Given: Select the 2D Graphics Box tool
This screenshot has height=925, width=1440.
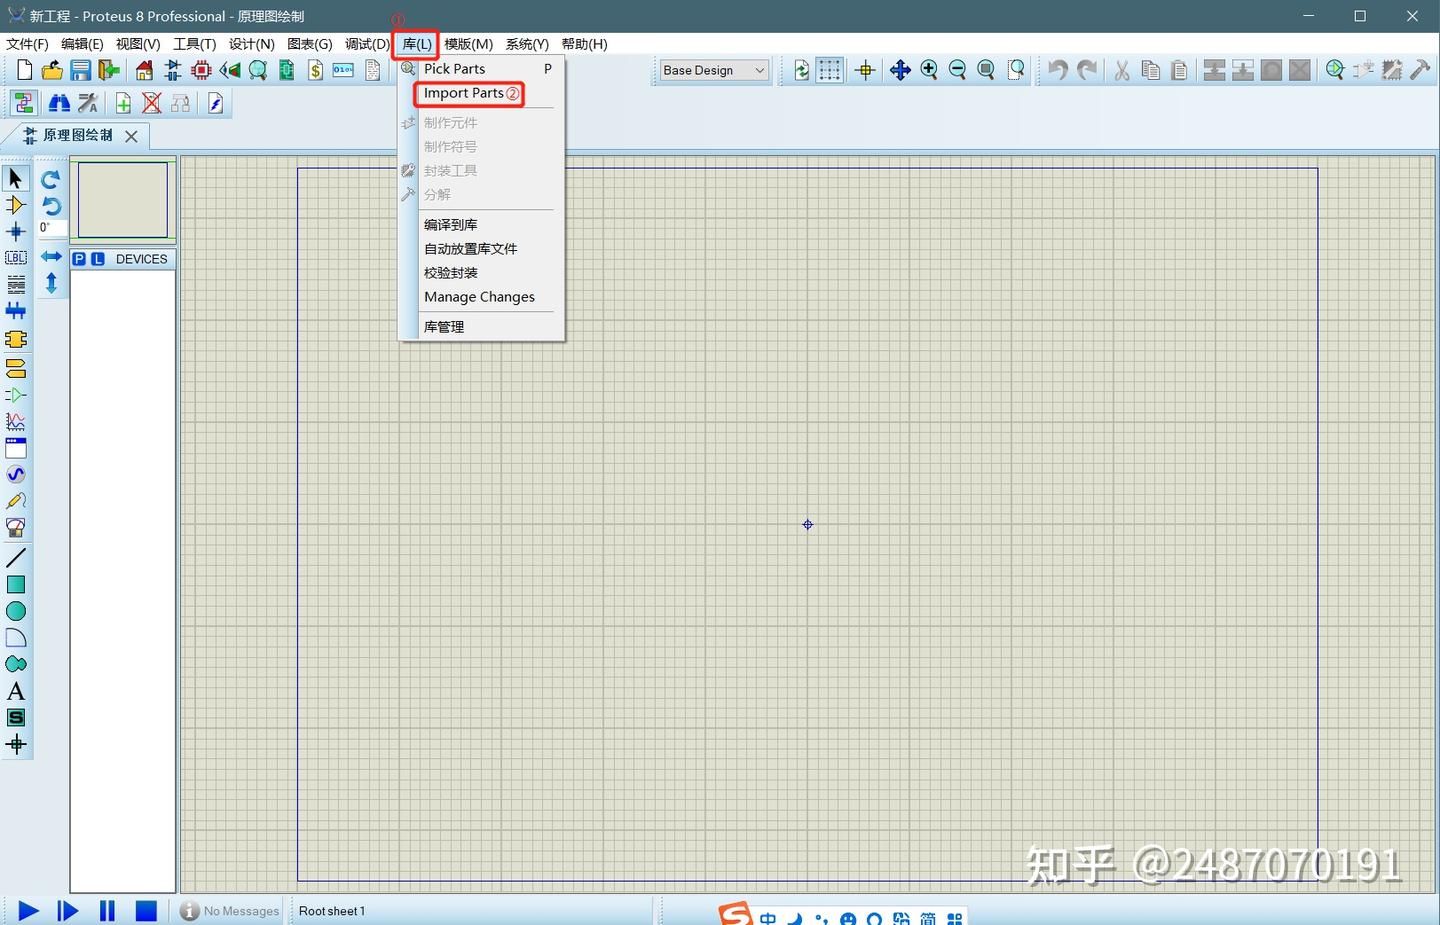Looking at the screenshot, I should pyautogui.click(x=16, y=585).
